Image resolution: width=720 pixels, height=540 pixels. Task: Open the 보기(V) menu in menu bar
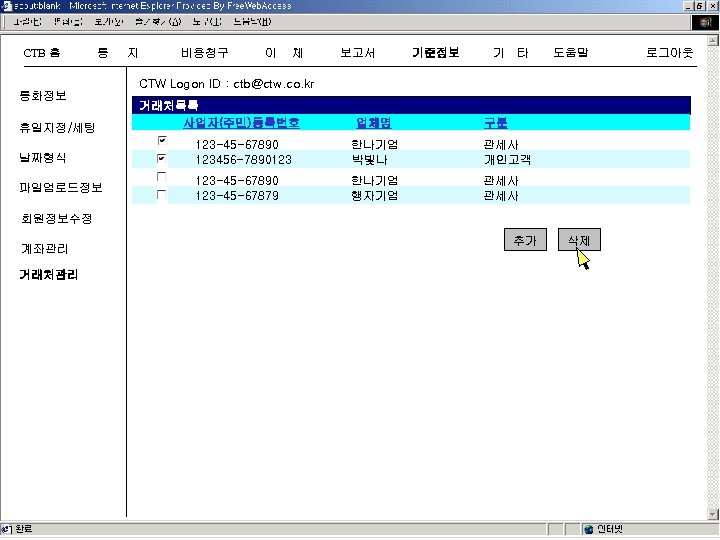pos(109,22)
